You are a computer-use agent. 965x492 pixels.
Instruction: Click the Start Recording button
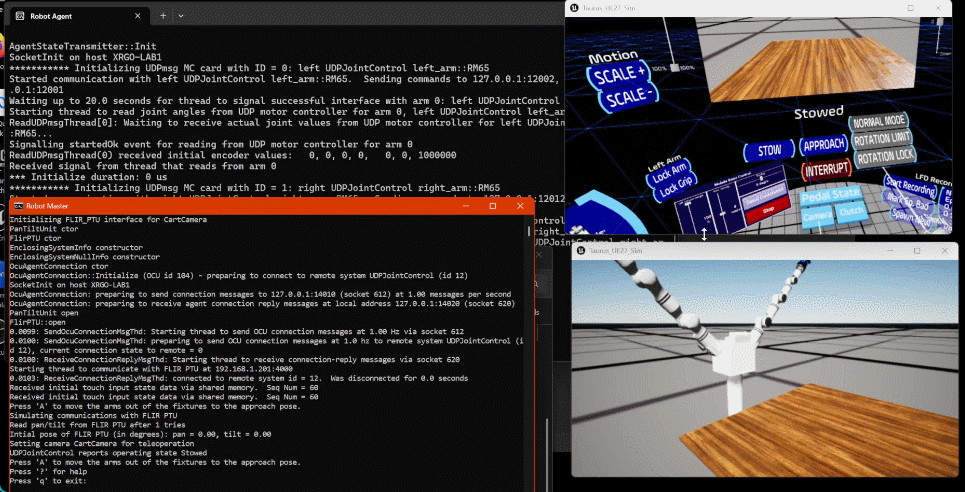tap(909, 187)
